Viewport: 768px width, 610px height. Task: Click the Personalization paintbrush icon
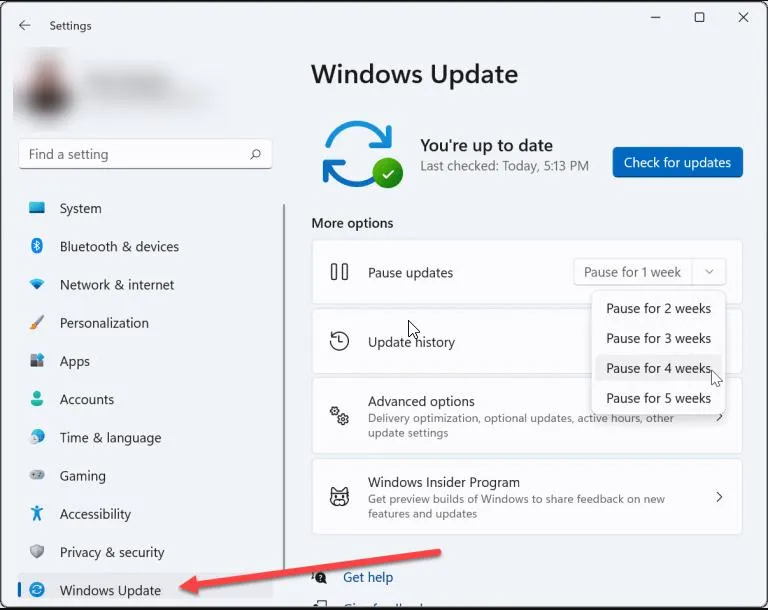pyautogui.click(x=37, y=322)
